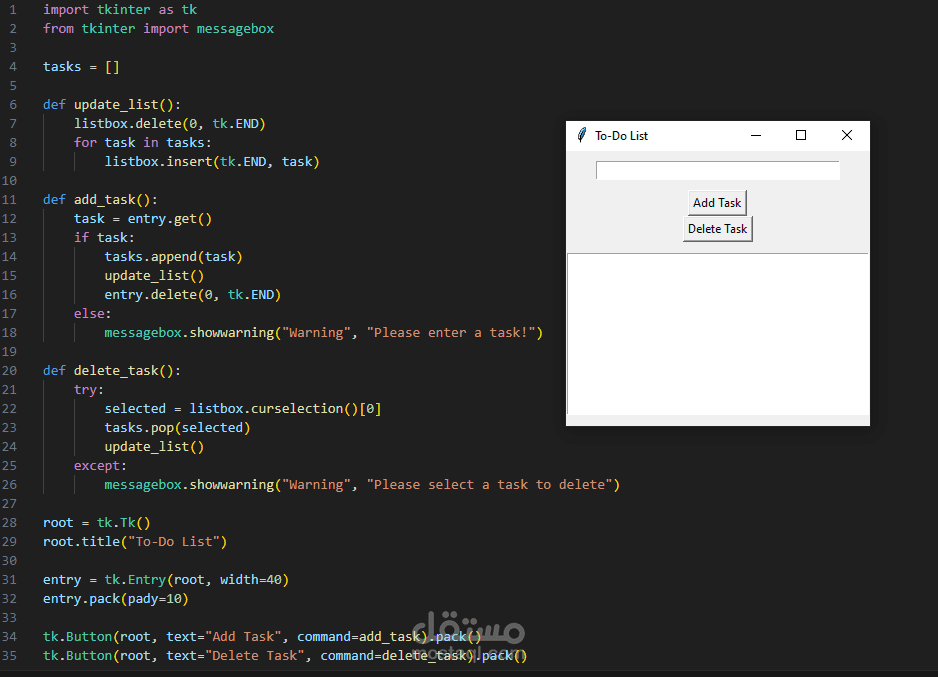The image size is (938, 677).
Task: Click line number 1 in the gutter
Action: coord(13,10)
